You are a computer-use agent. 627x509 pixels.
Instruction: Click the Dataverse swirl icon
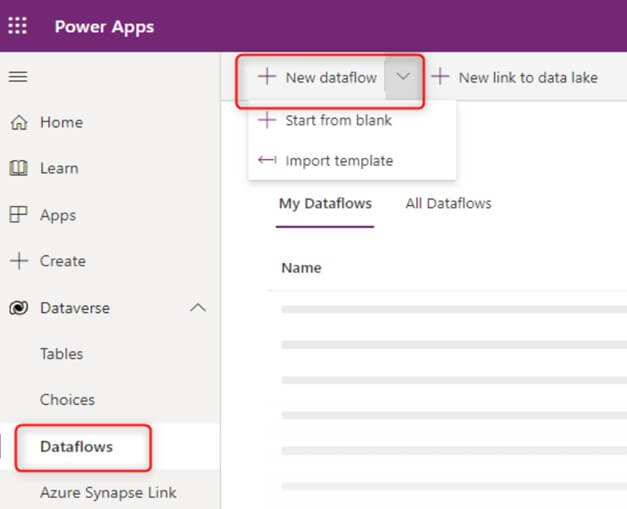click(19, 308)
